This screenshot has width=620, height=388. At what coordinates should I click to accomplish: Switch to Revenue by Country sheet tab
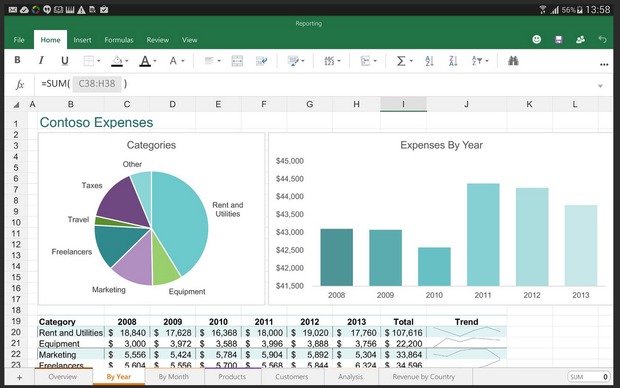point(423,377)
